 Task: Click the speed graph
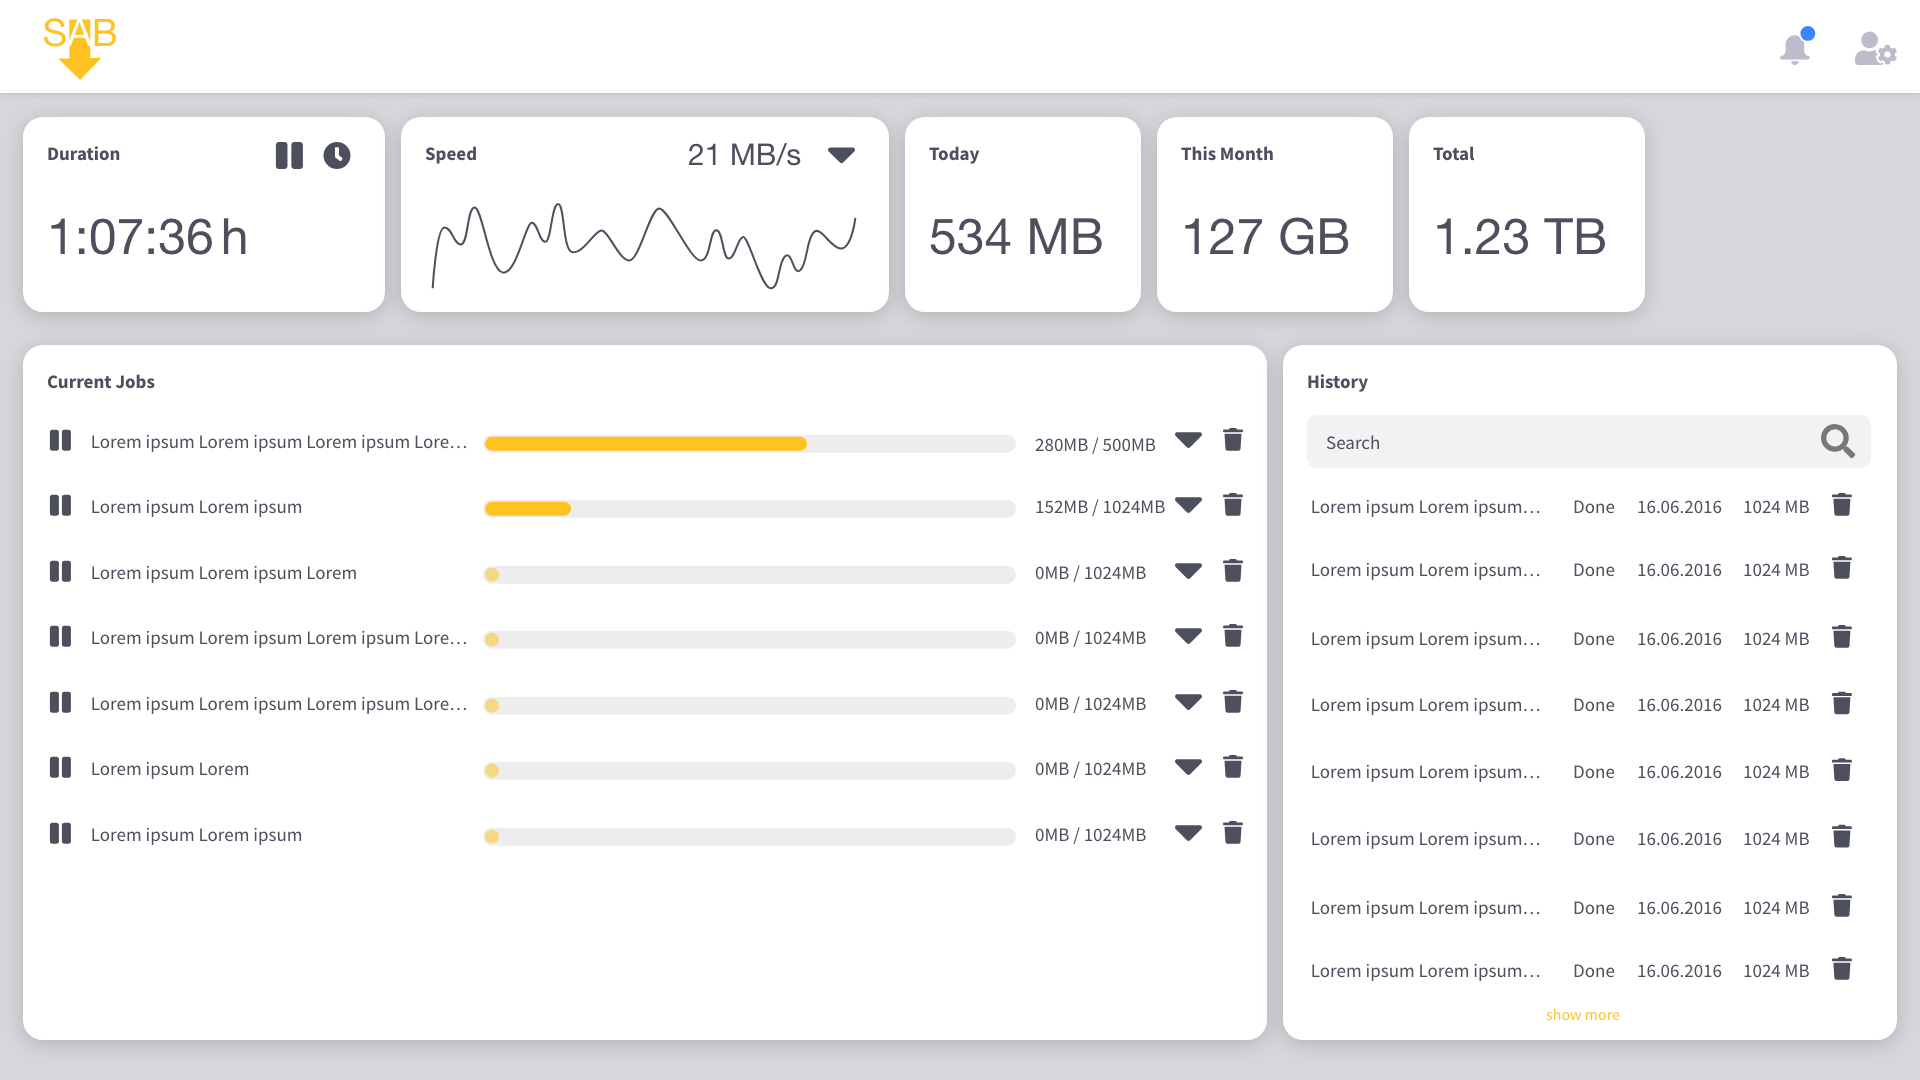coord(644,246)
